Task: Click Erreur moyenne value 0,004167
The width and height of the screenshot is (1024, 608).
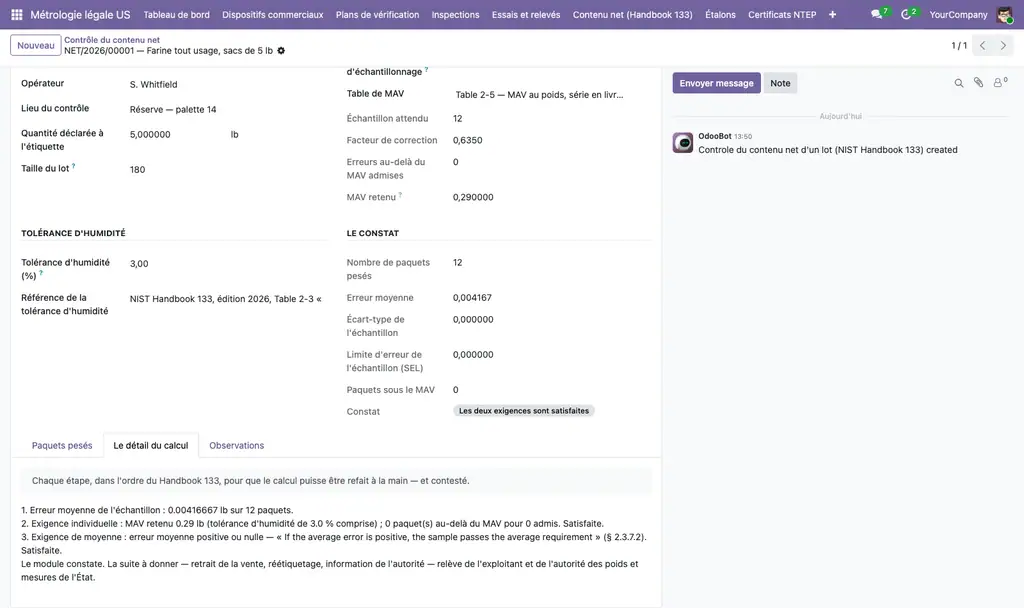Action: pyautogui.click(x=472, y=298)
